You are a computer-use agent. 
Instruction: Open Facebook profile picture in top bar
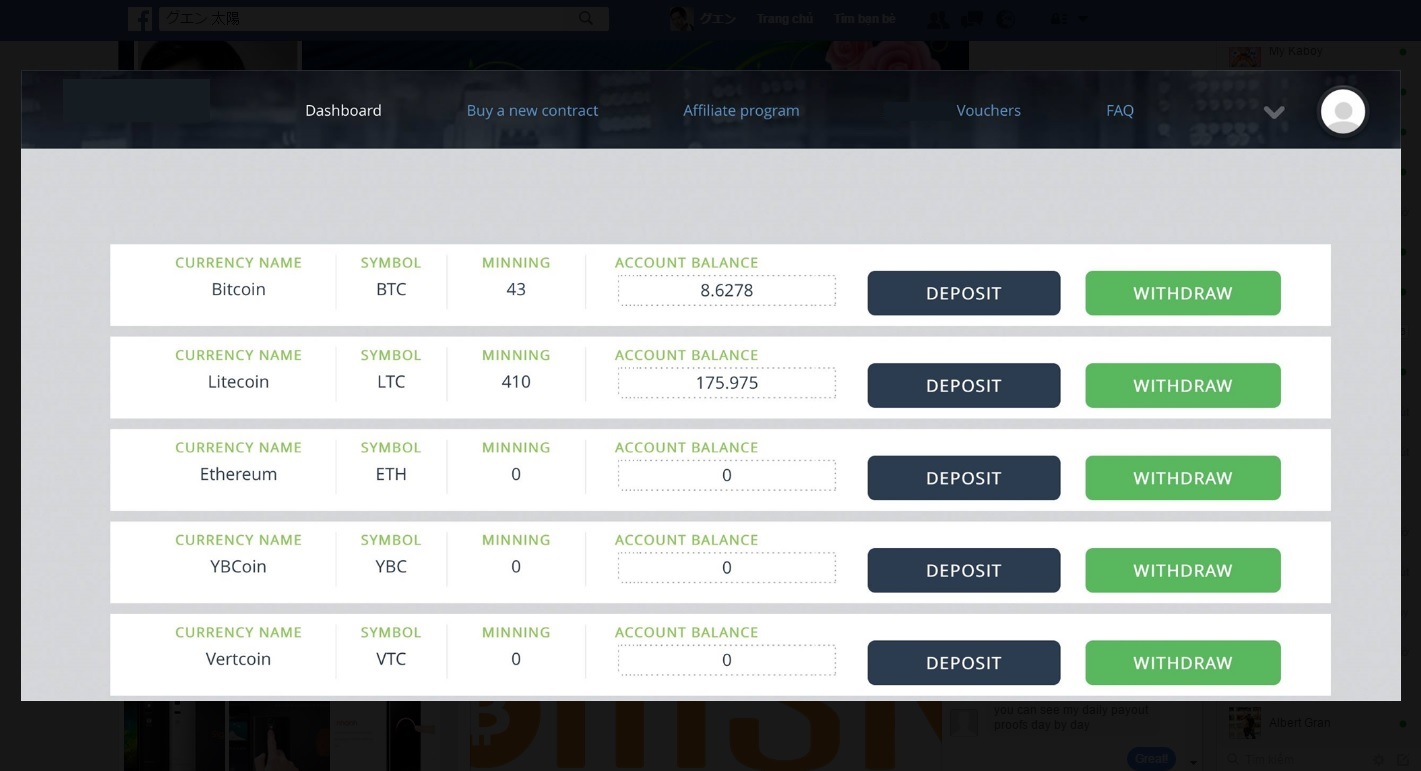coord(682,19)
